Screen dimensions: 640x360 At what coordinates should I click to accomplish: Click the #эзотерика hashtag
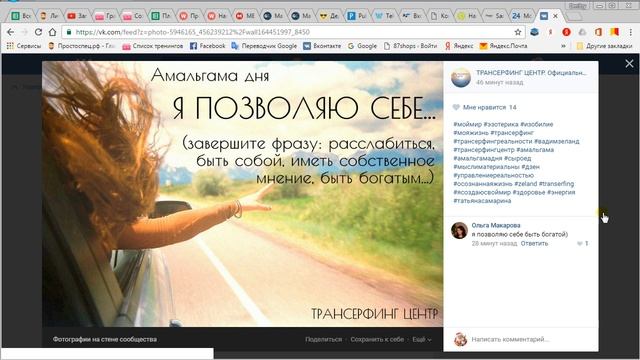click(501, 124)
